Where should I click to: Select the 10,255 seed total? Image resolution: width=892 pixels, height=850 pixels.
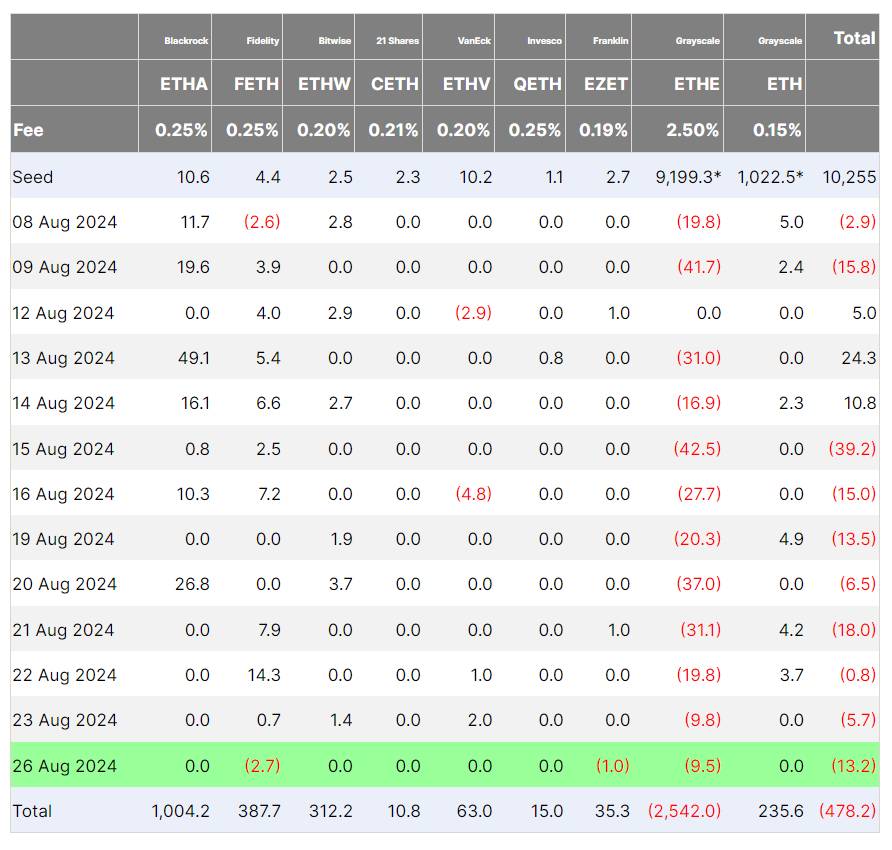point(849,177)
